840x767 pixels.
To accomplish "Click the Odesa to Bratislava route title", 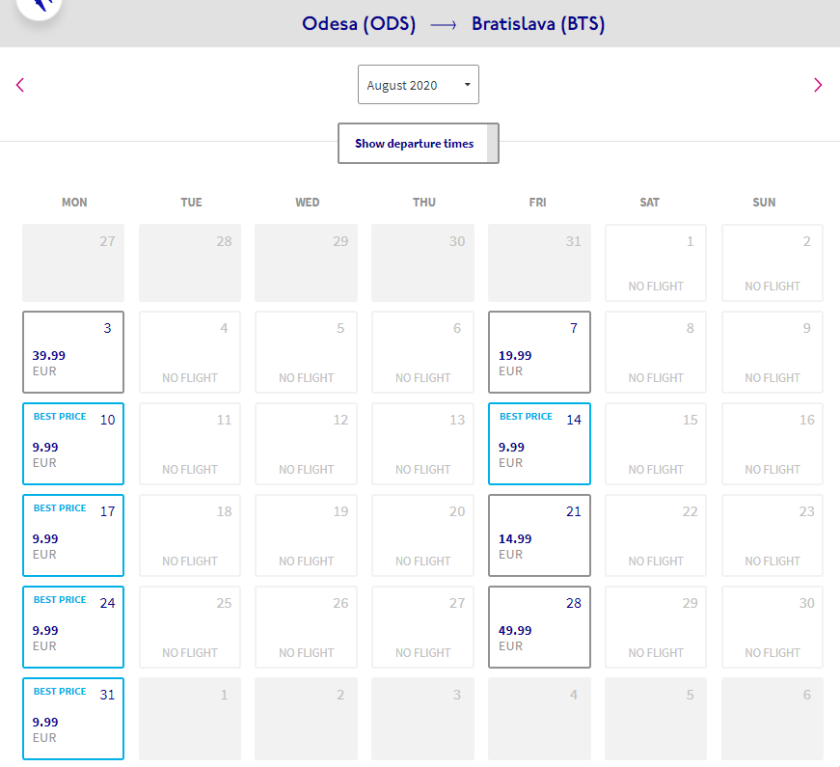I will click(x=453, y=24).
